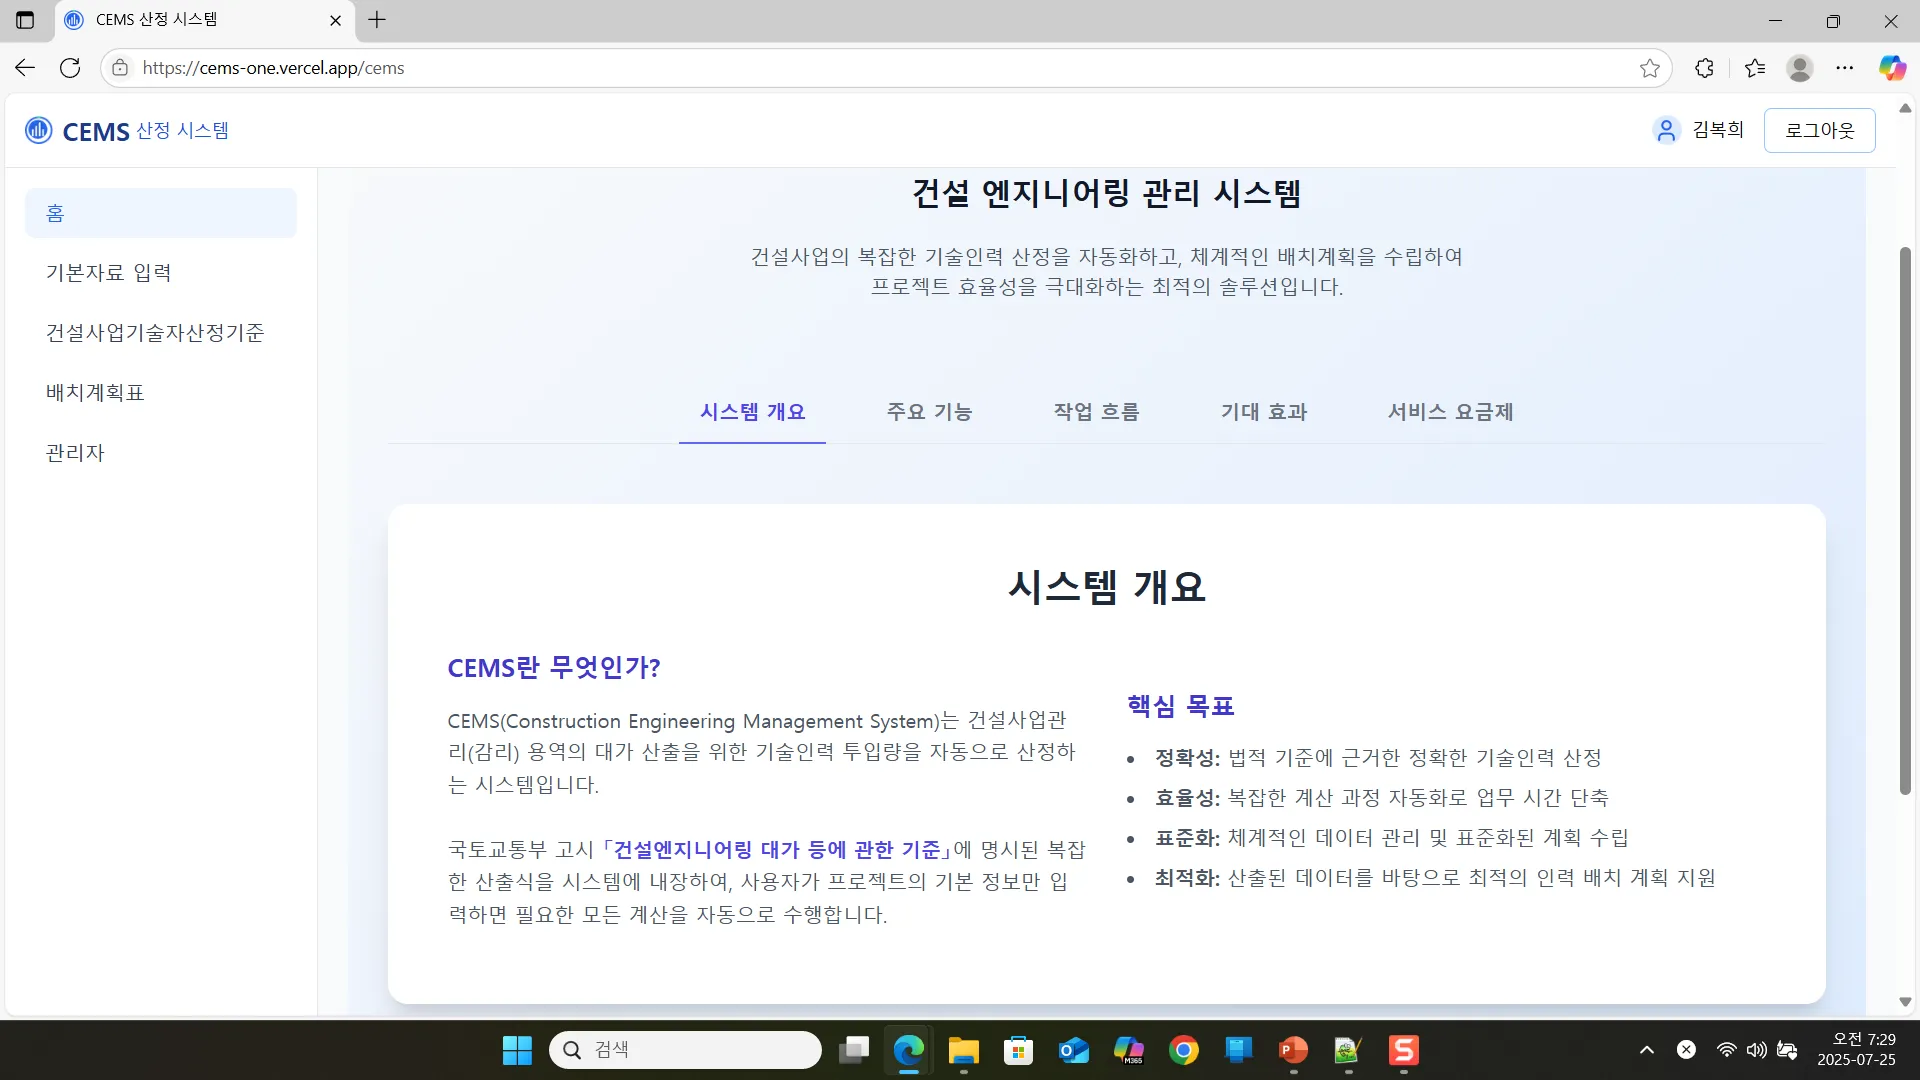Click the user profile icon beside 김복희
Image resolution: width=1920 pixels, height=1080 pixels.
click(1665, 130)
